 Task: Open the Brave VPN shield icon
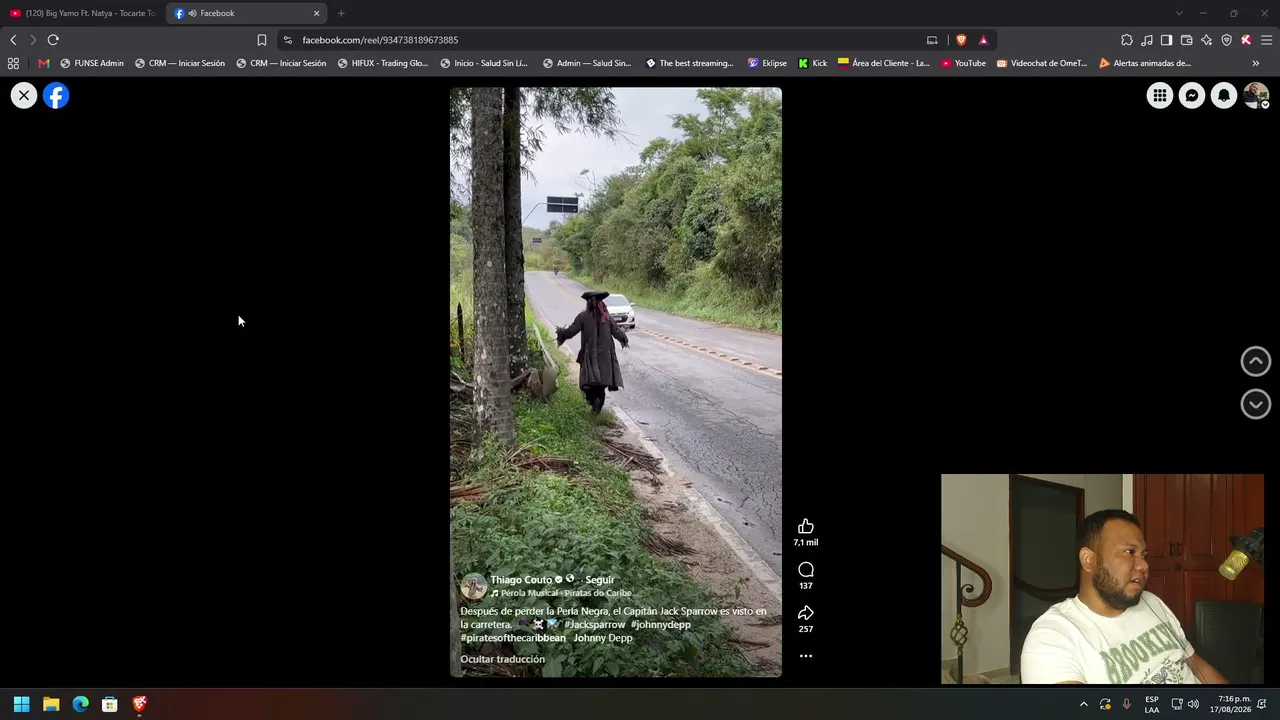pos(1226,40)
